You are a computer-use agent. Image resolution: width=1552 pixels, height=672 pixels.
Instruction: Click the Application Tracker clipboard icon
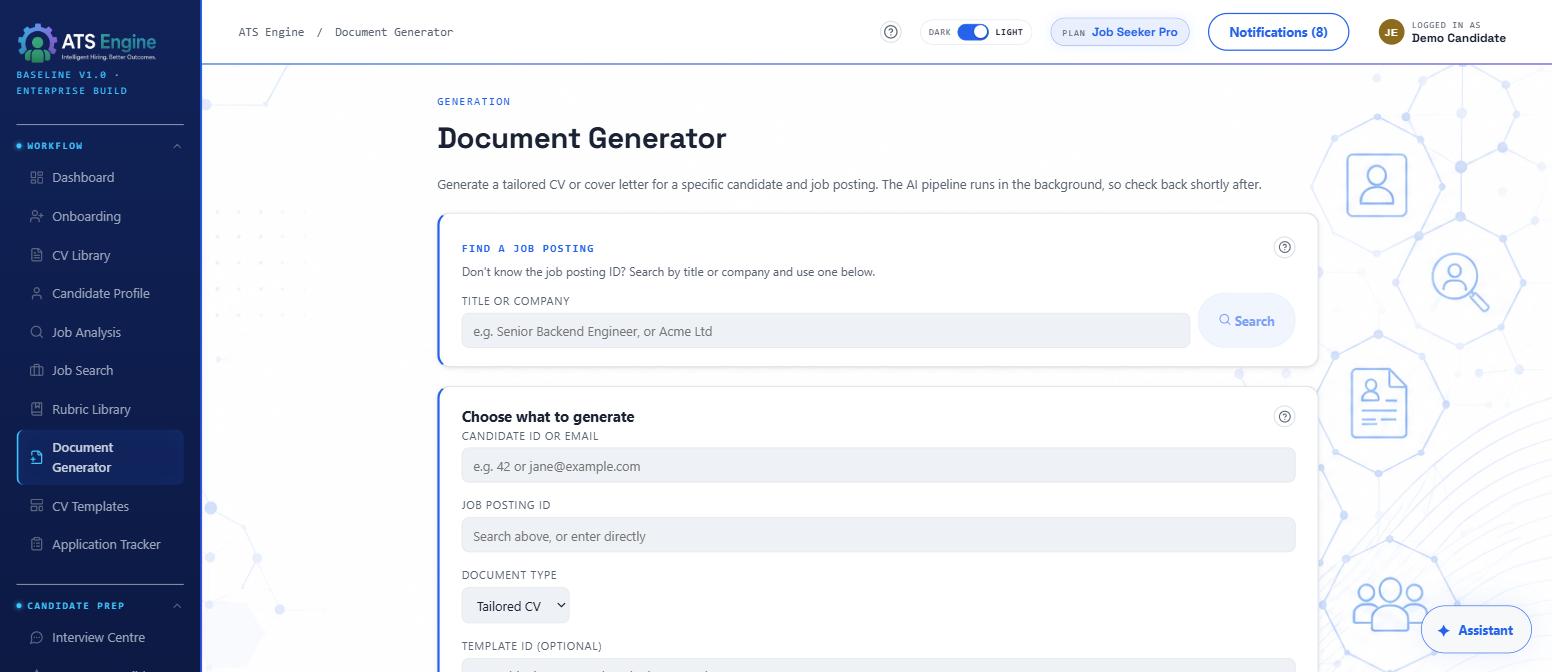point(37,544)
